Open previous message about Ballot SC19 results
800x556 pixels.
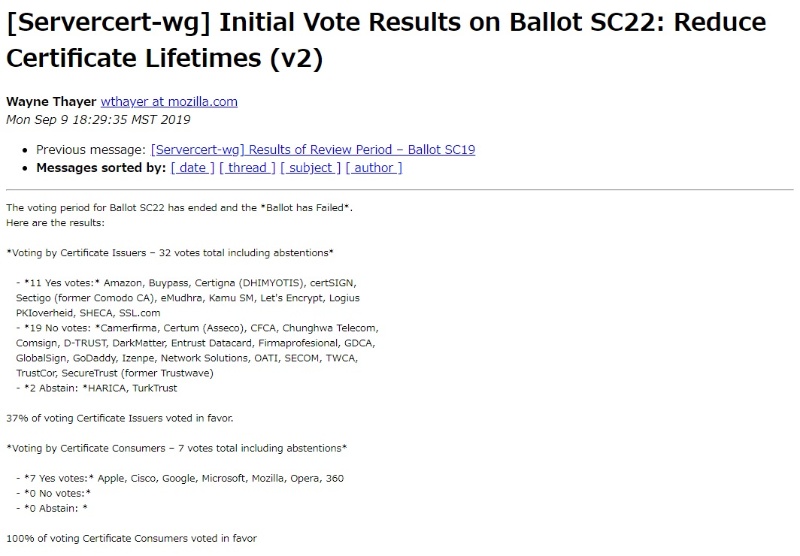click(313, 150)
